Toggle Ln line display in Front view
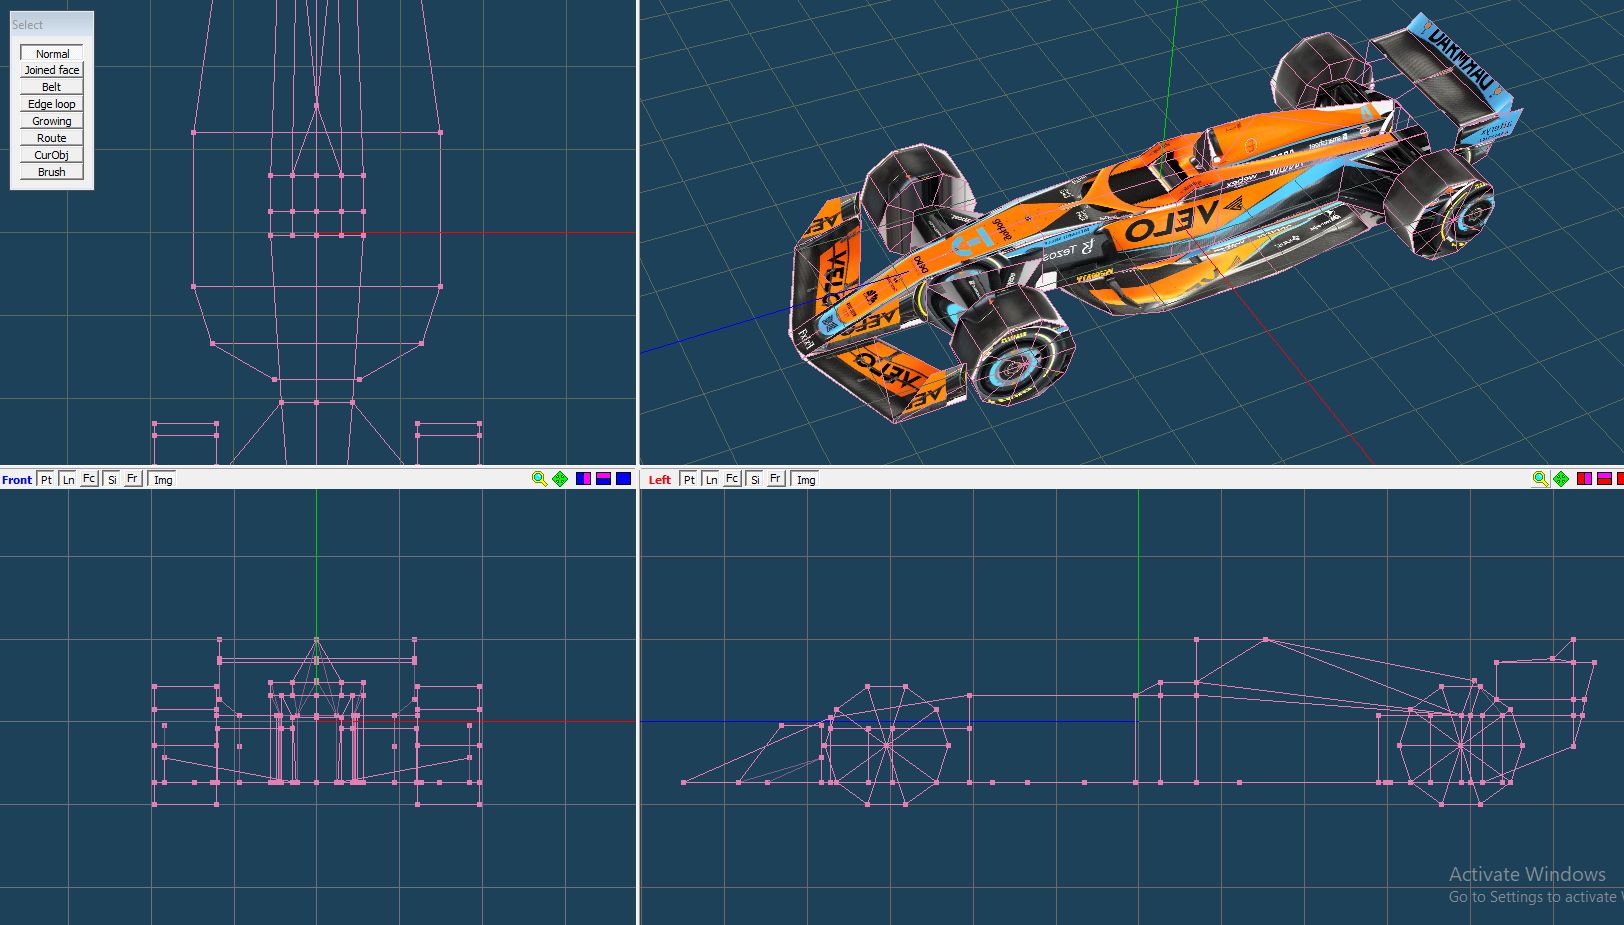 point(68,479)
